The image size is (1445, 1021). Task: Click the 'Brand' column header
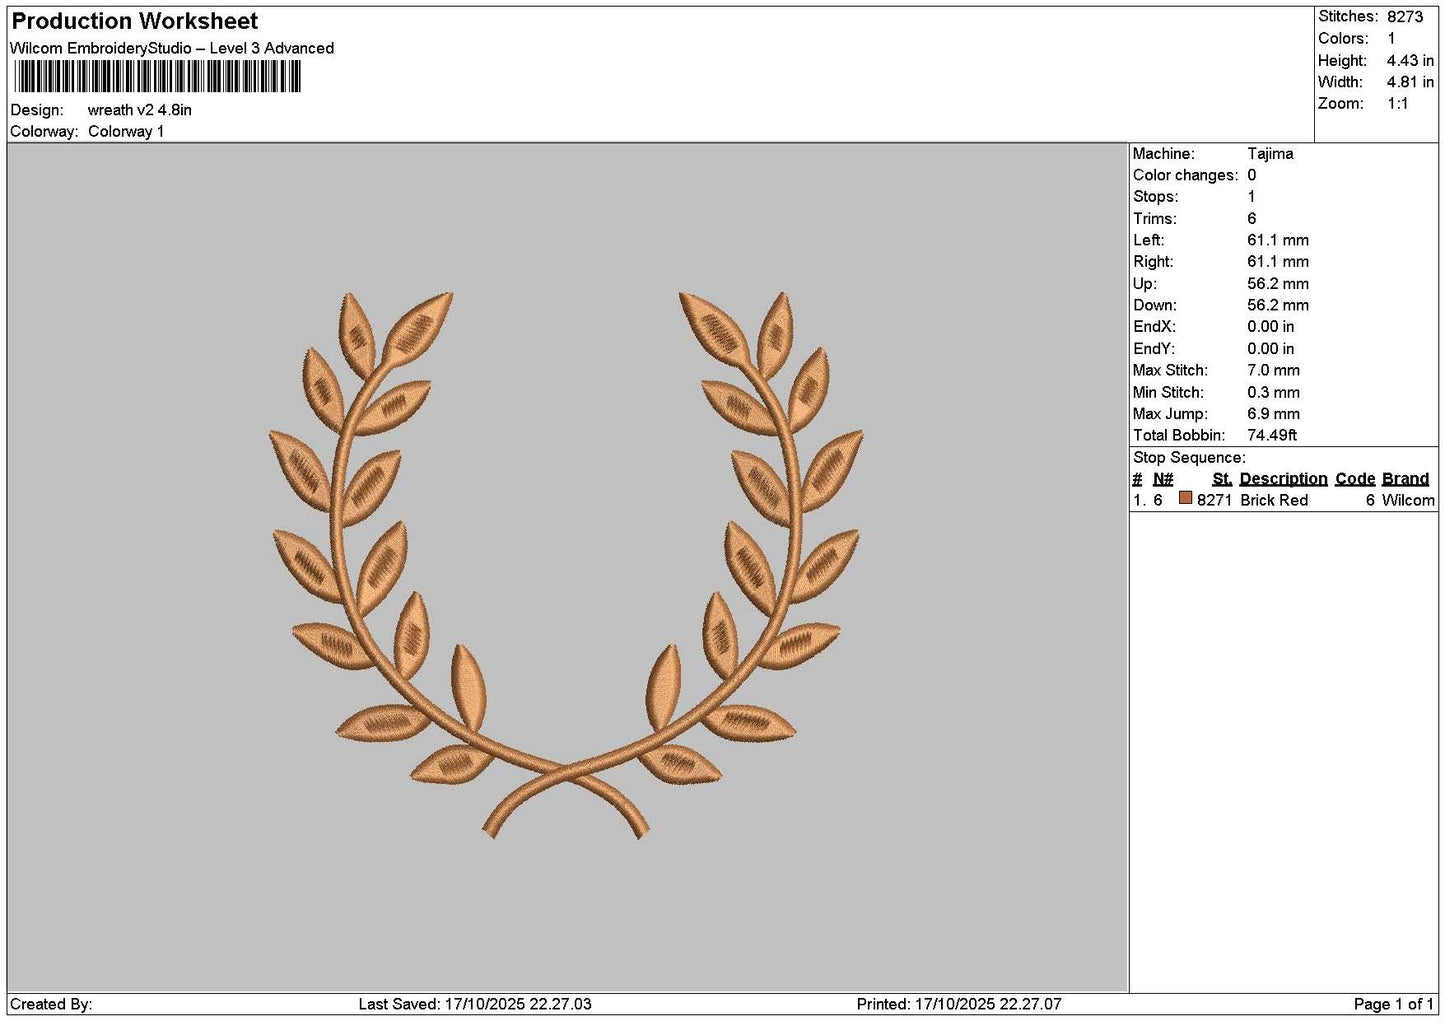coord(1405,479)
